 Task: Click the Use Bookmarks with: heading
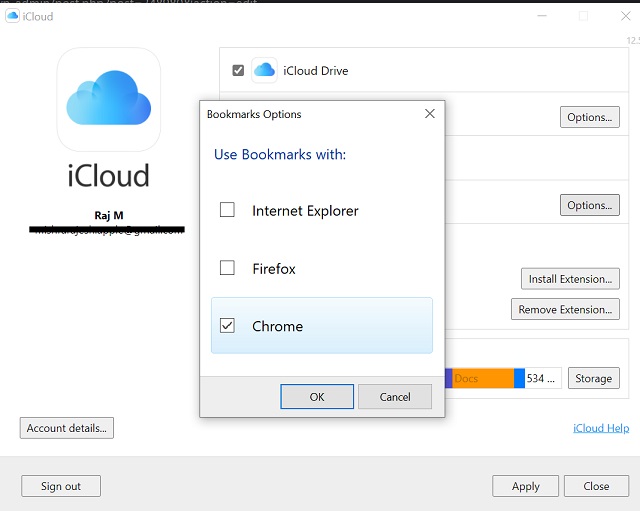280,154
